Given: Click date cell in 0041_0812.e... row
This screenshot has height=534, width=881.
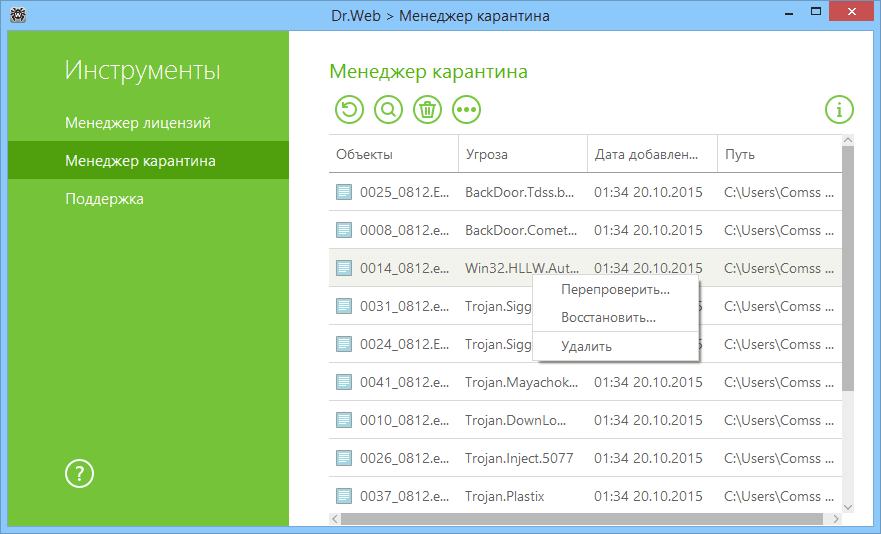Looking at the screenshot, I should [648, 382].
